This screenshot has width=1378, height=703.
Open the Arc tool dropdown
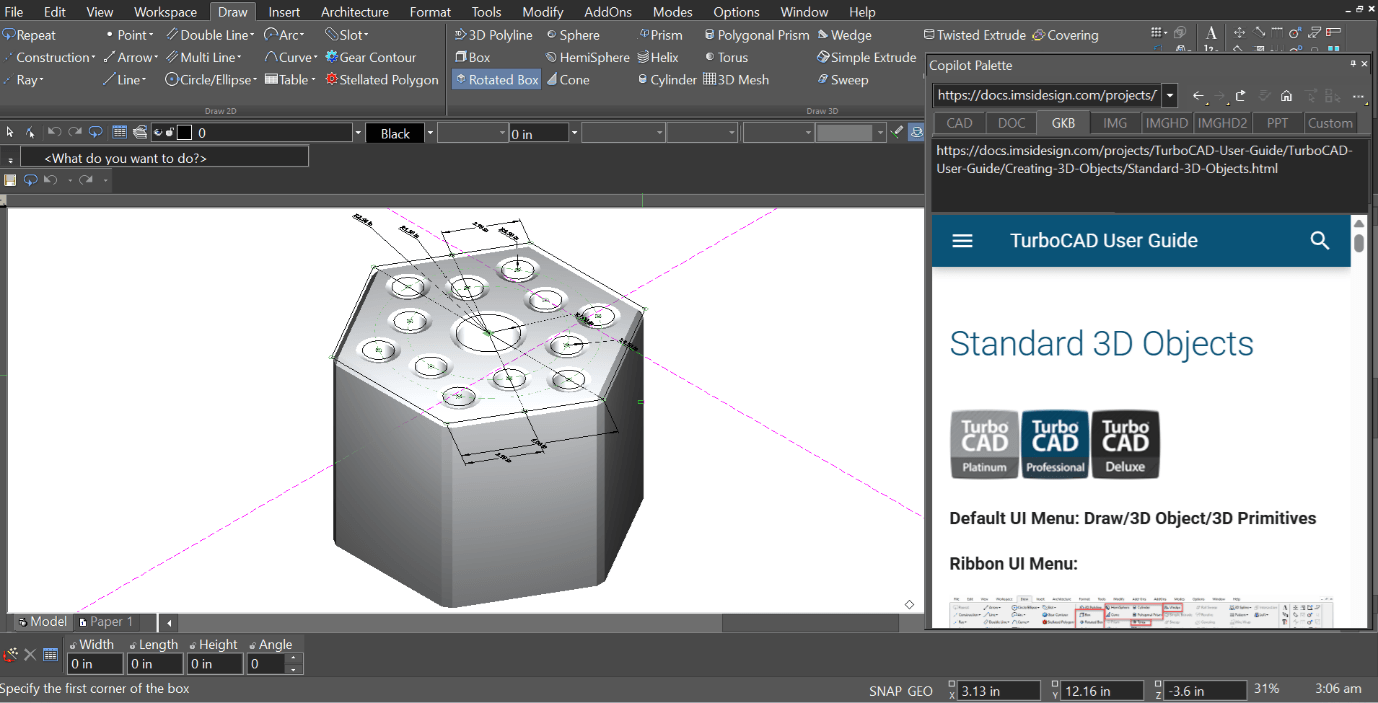coord(301,35)
